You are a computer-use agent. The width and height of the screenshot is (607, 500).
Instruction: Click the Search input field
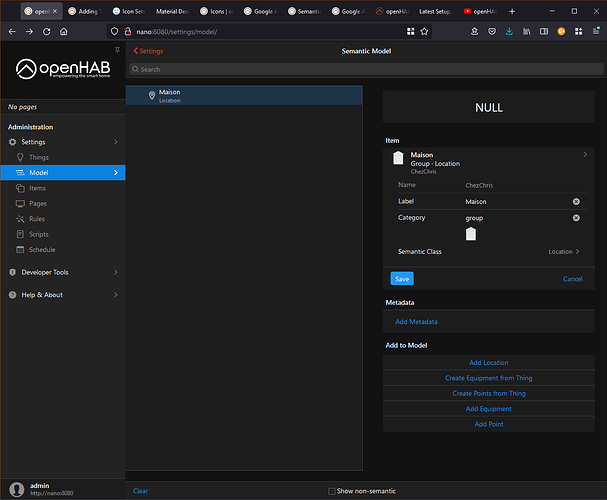click(366, 69)
